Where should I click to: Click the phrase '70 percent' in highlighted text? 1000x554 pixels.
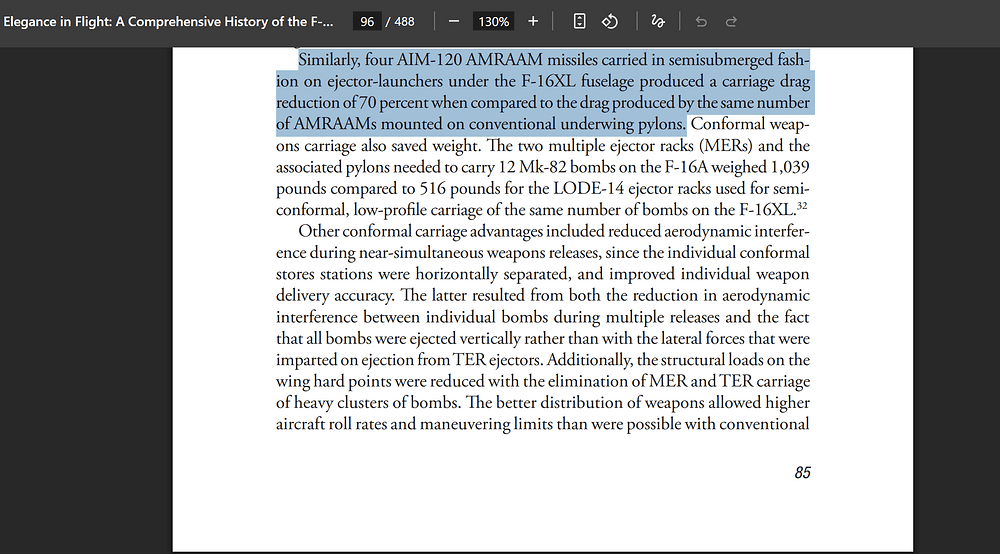coord(393,103)
